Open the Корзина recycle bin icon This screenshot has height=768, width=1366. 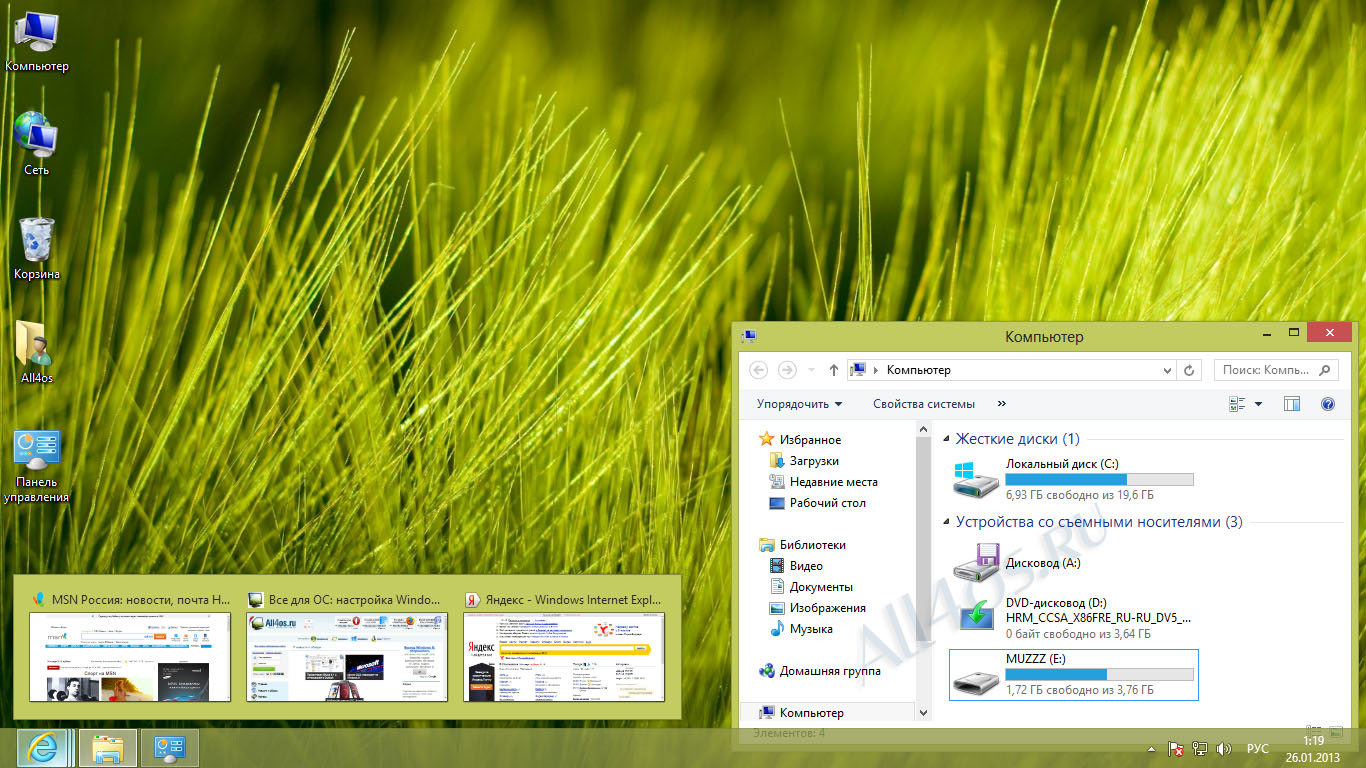coord(37,248)
